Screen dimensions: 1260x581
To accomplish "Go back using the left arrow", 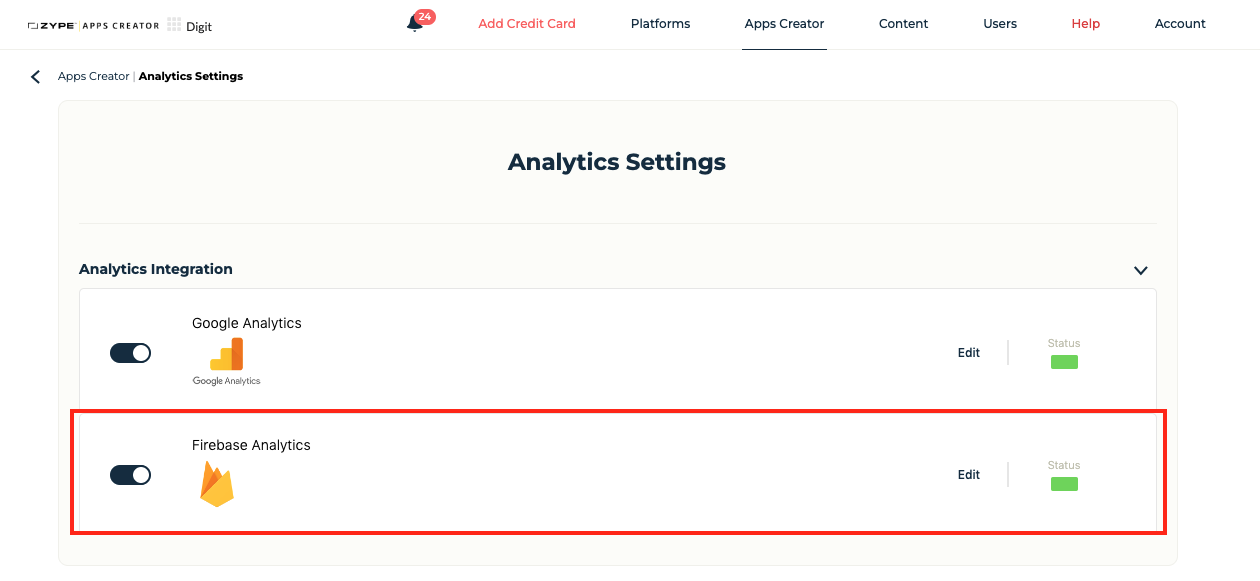I will tap(36, 77).
